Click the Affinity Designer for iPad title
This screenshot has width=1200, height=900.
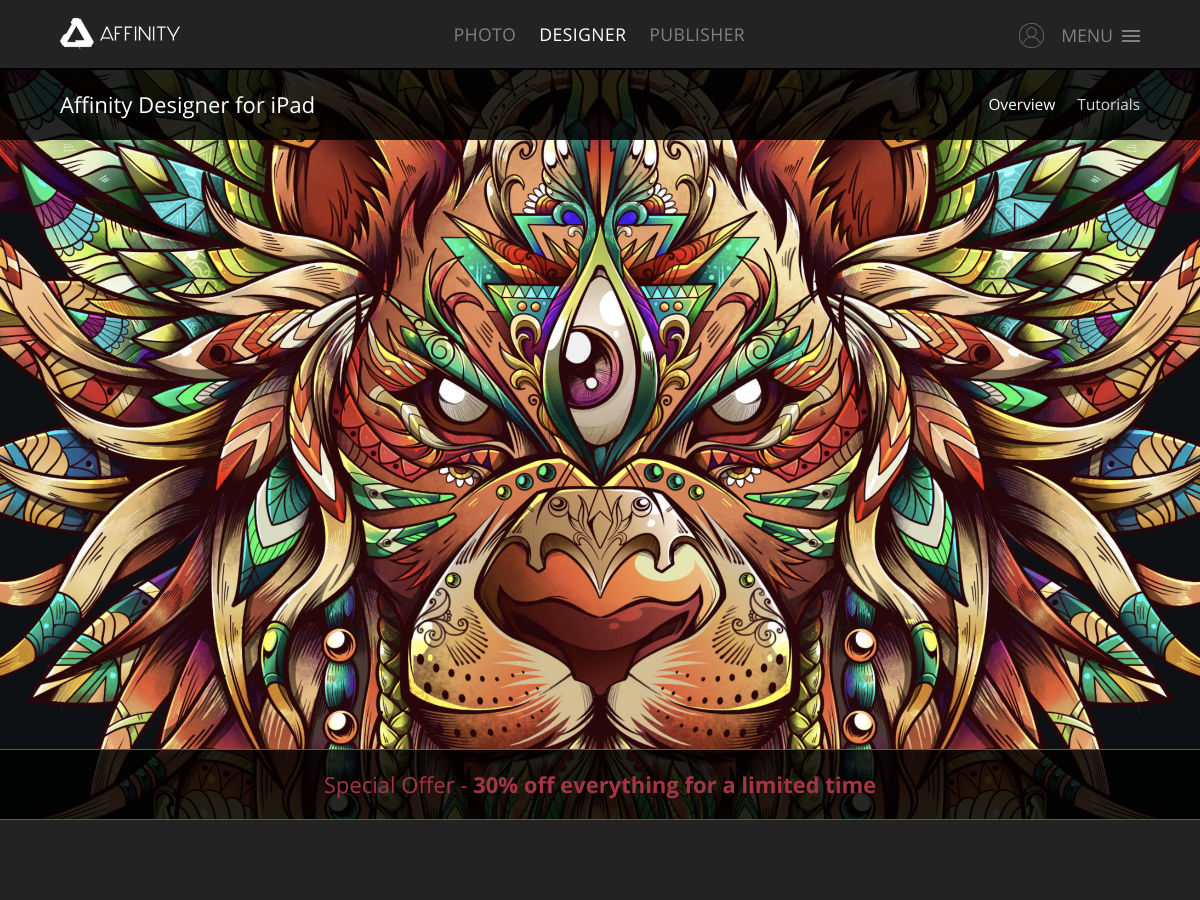click(x=187, y=105)
